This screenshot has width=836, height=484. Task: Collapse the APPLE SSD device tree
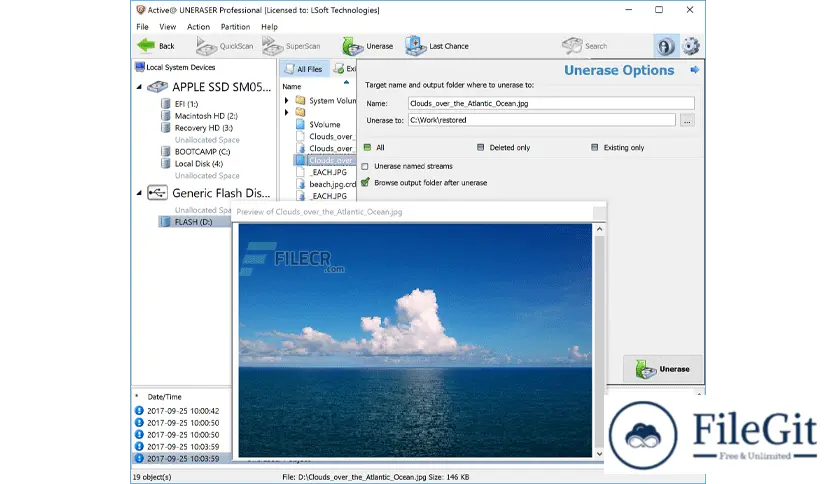[139, 86]
